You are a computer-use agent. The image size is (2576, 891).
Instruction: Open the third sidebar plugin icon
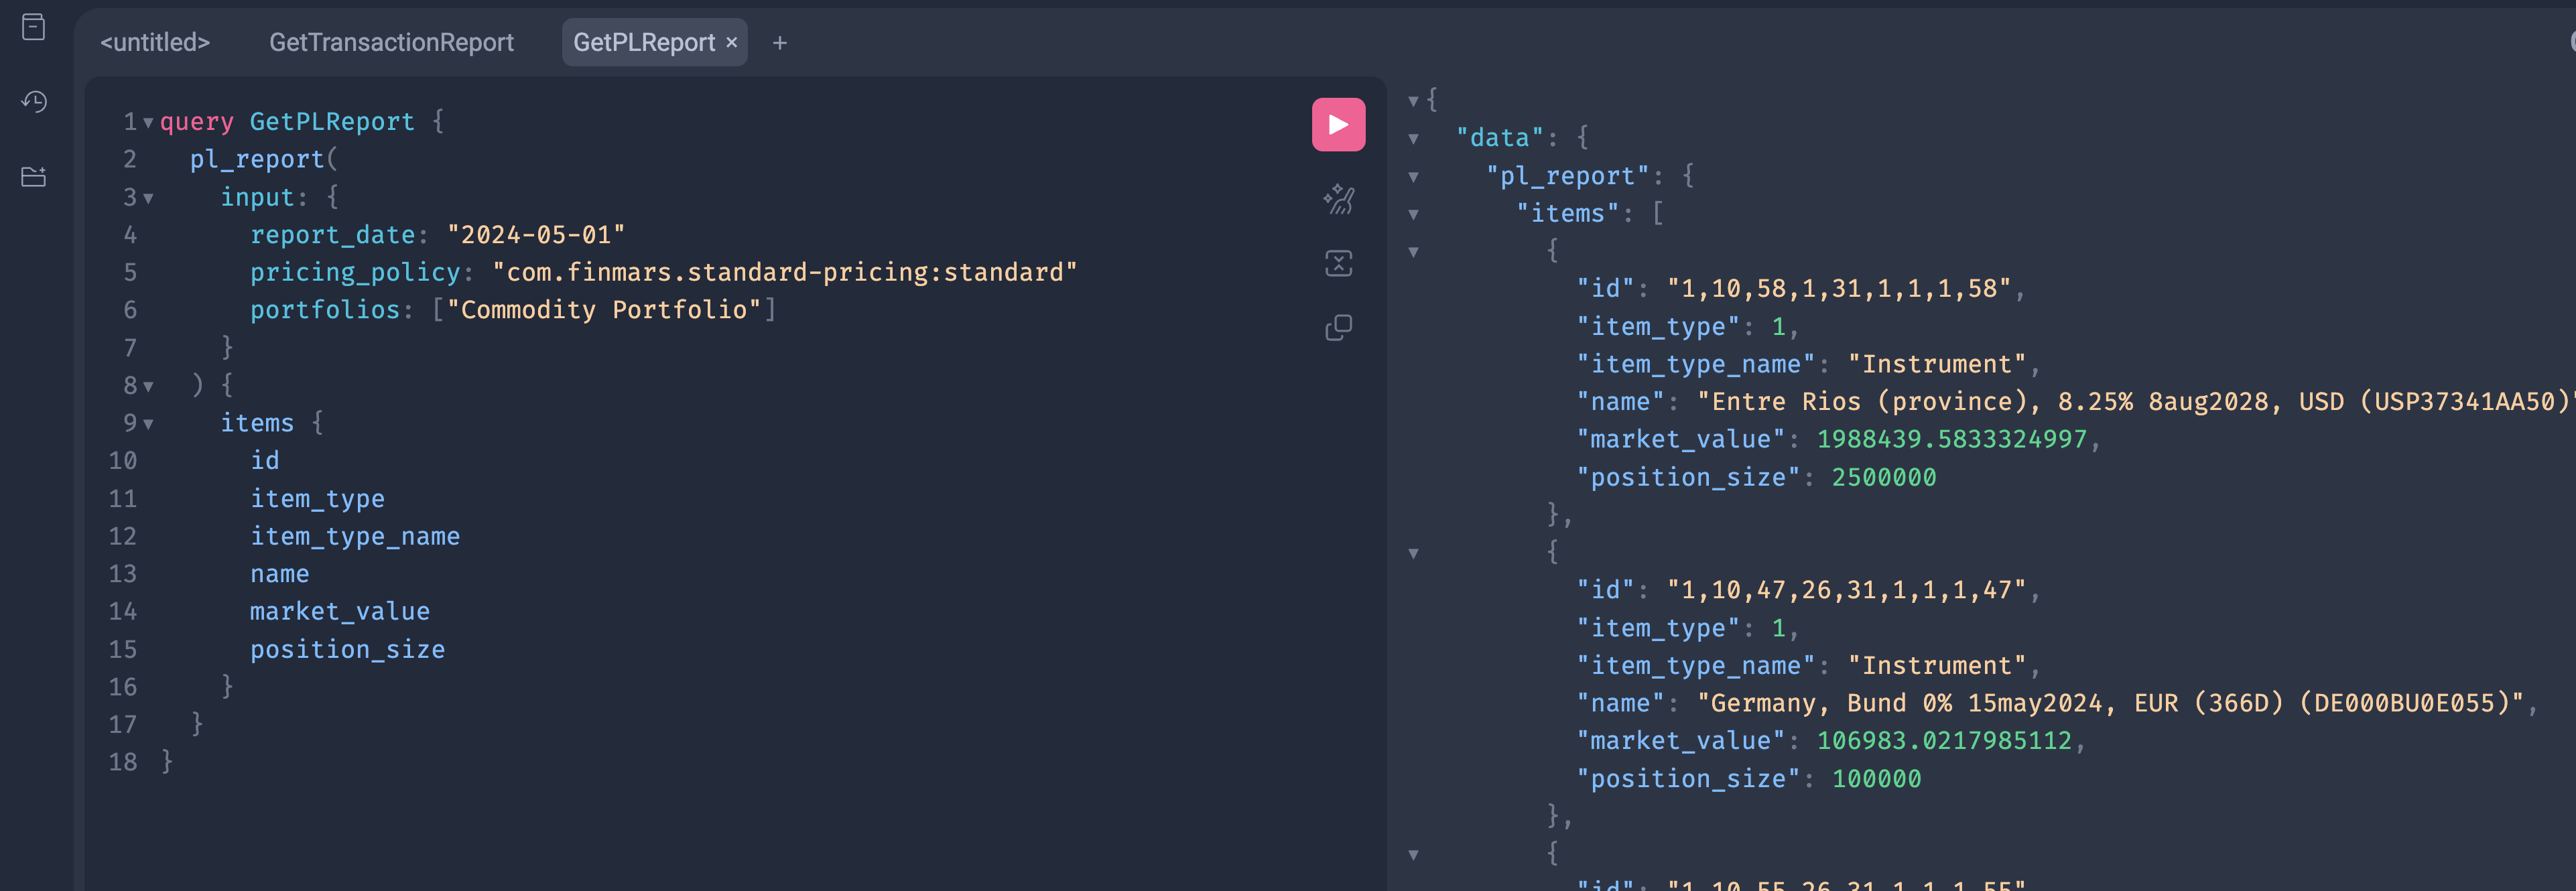(x=34, y=177)
